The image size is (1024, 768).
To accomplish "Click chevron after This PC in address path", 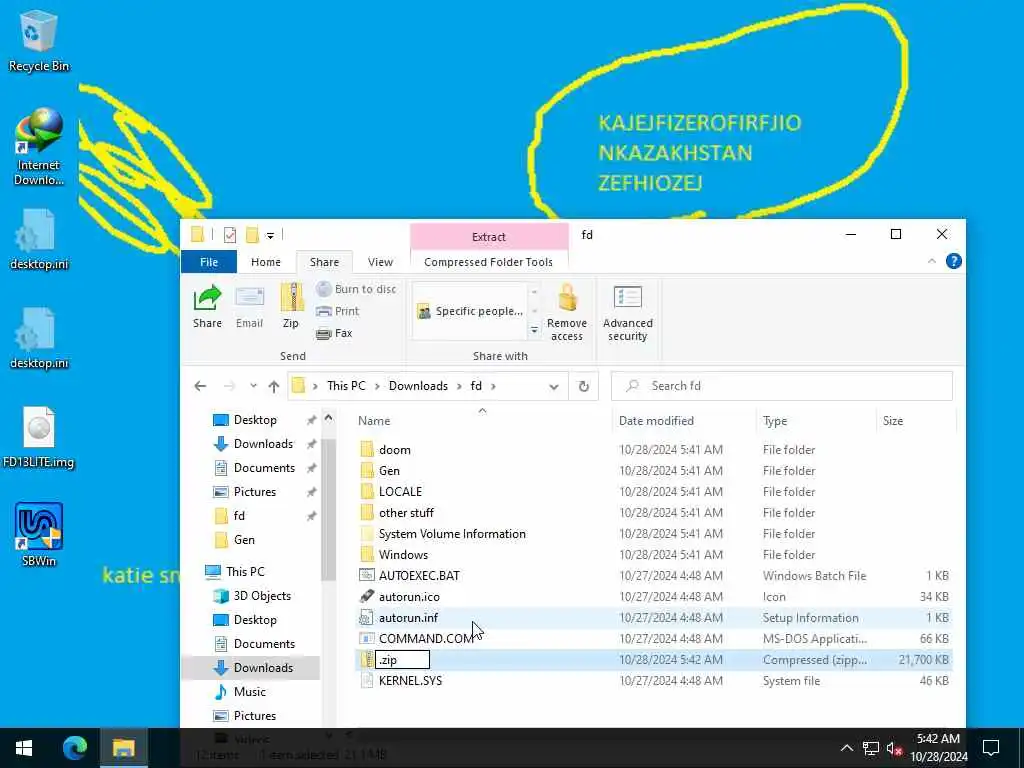I will 377,386.
